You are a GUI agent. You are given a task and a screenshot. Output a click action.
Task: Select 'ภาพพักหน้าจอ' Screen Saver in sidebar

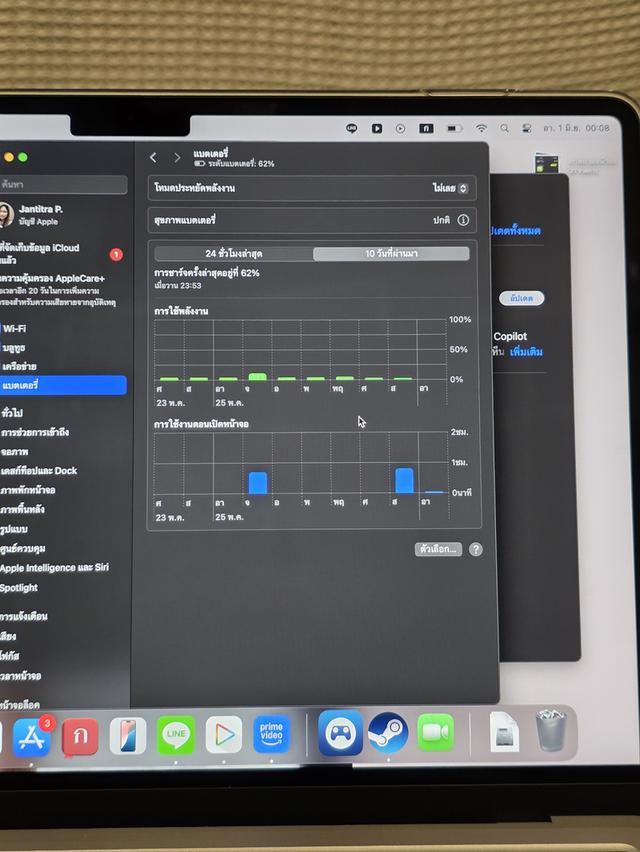[x=63, y=490]
